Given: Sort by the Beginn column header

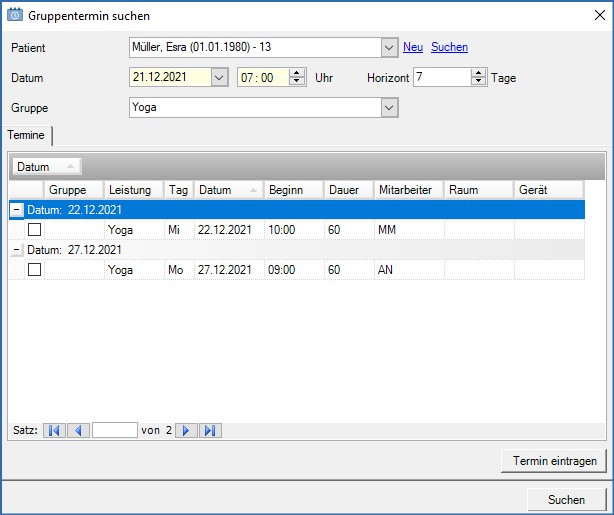Looking at the screenshot, I should coord(293,190).
